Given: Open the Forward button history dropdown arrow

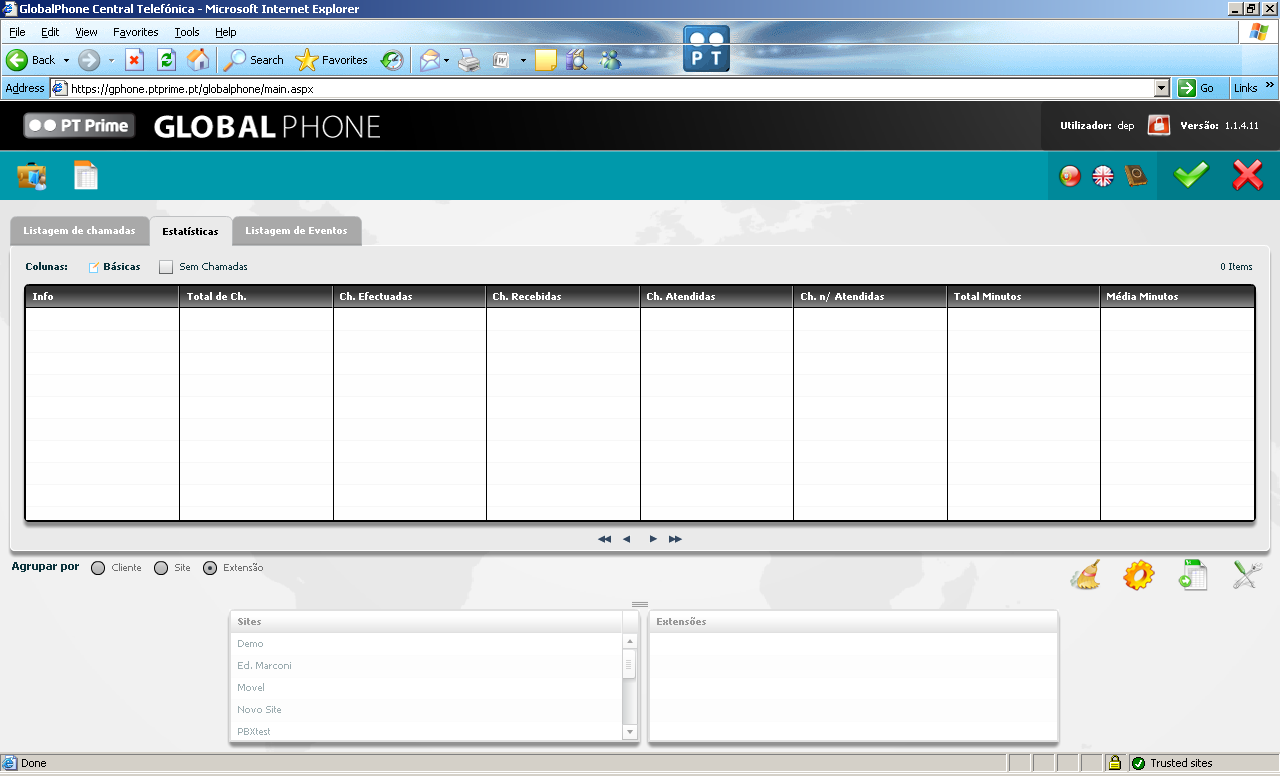Looking at the screenshot, I should (x=111, y=60).
